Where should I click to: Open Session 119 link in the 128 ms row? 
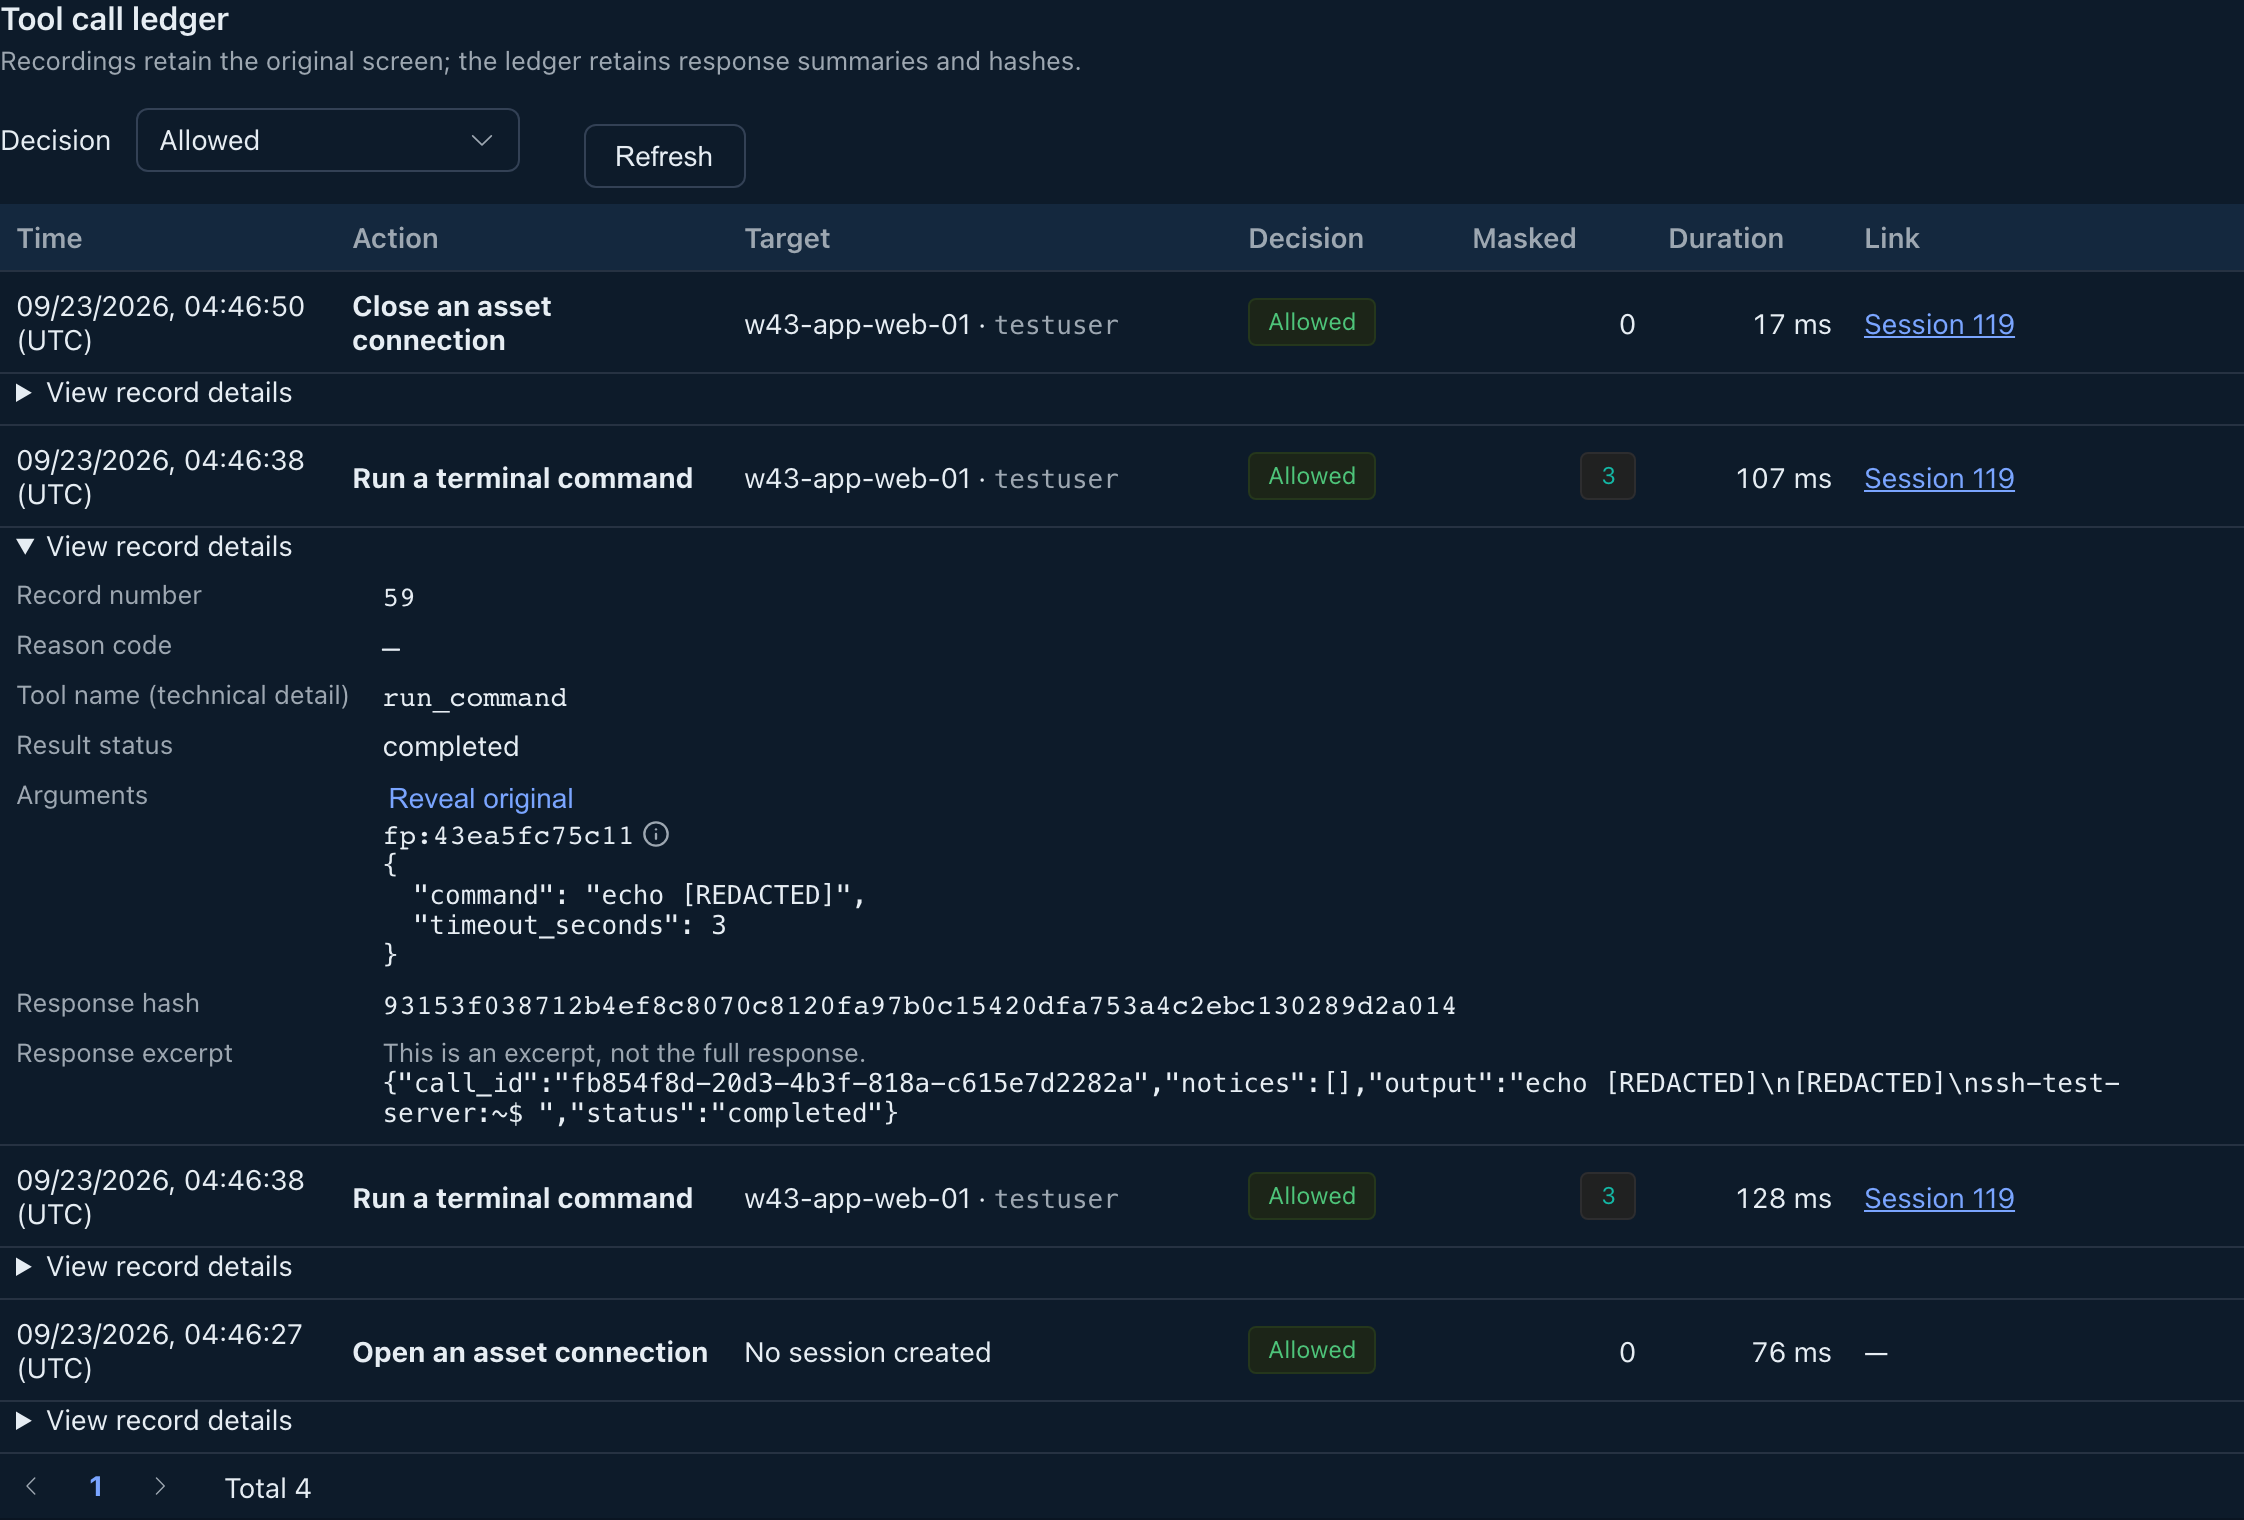tap(1939, 1198)
